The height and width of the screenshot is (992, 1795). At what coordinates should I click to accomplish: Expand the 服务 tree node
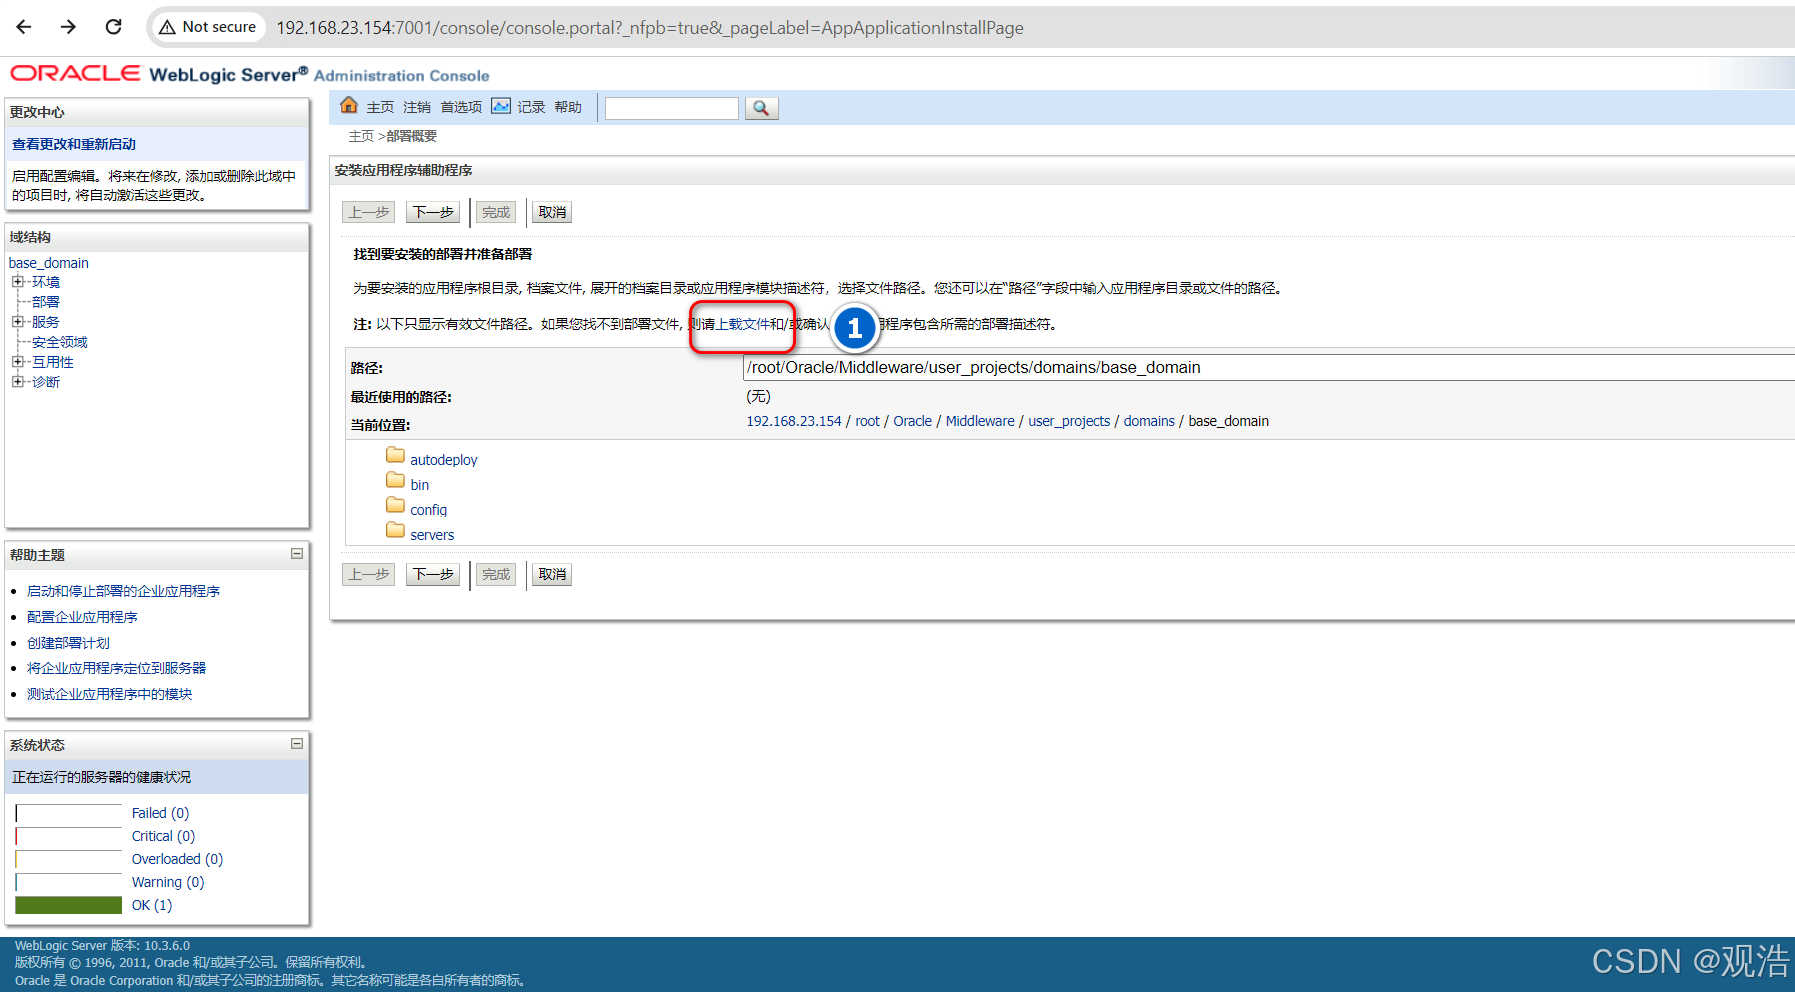pyautogui.click(x=18, y=322)
